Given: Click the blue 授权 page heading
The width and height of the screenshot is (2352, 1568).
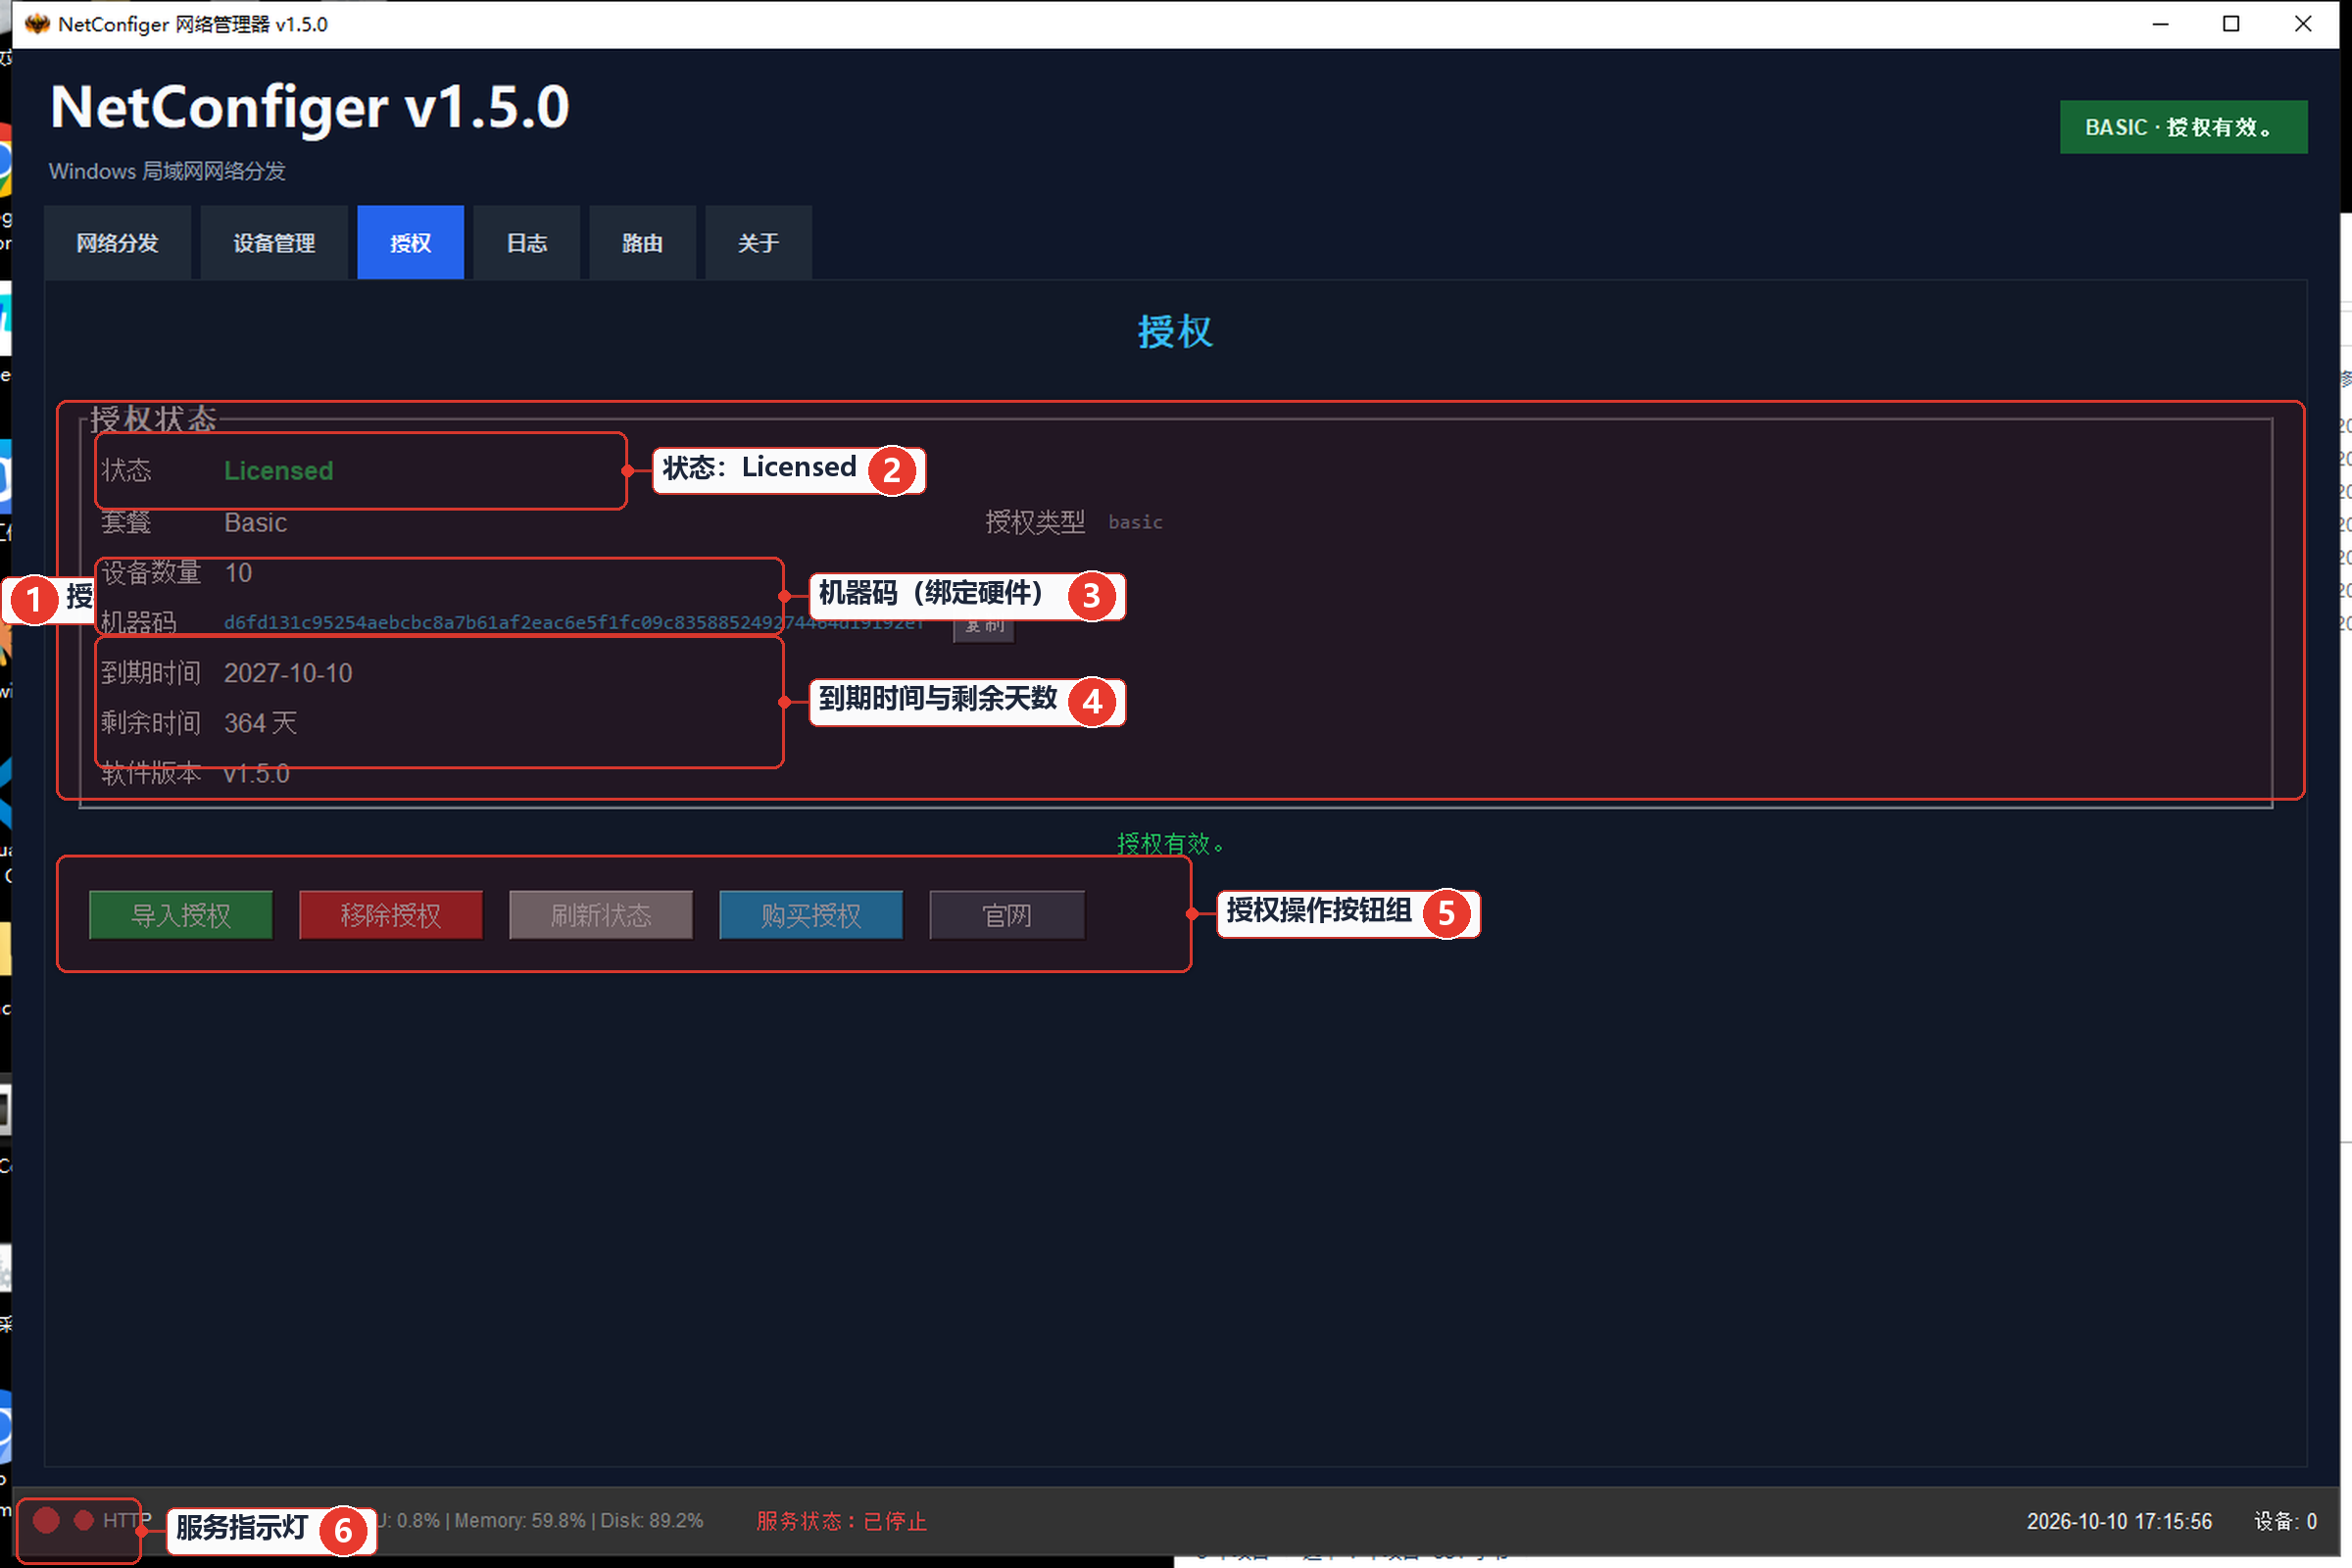Looking at the screenshot, I should (x=1175, y=331).
